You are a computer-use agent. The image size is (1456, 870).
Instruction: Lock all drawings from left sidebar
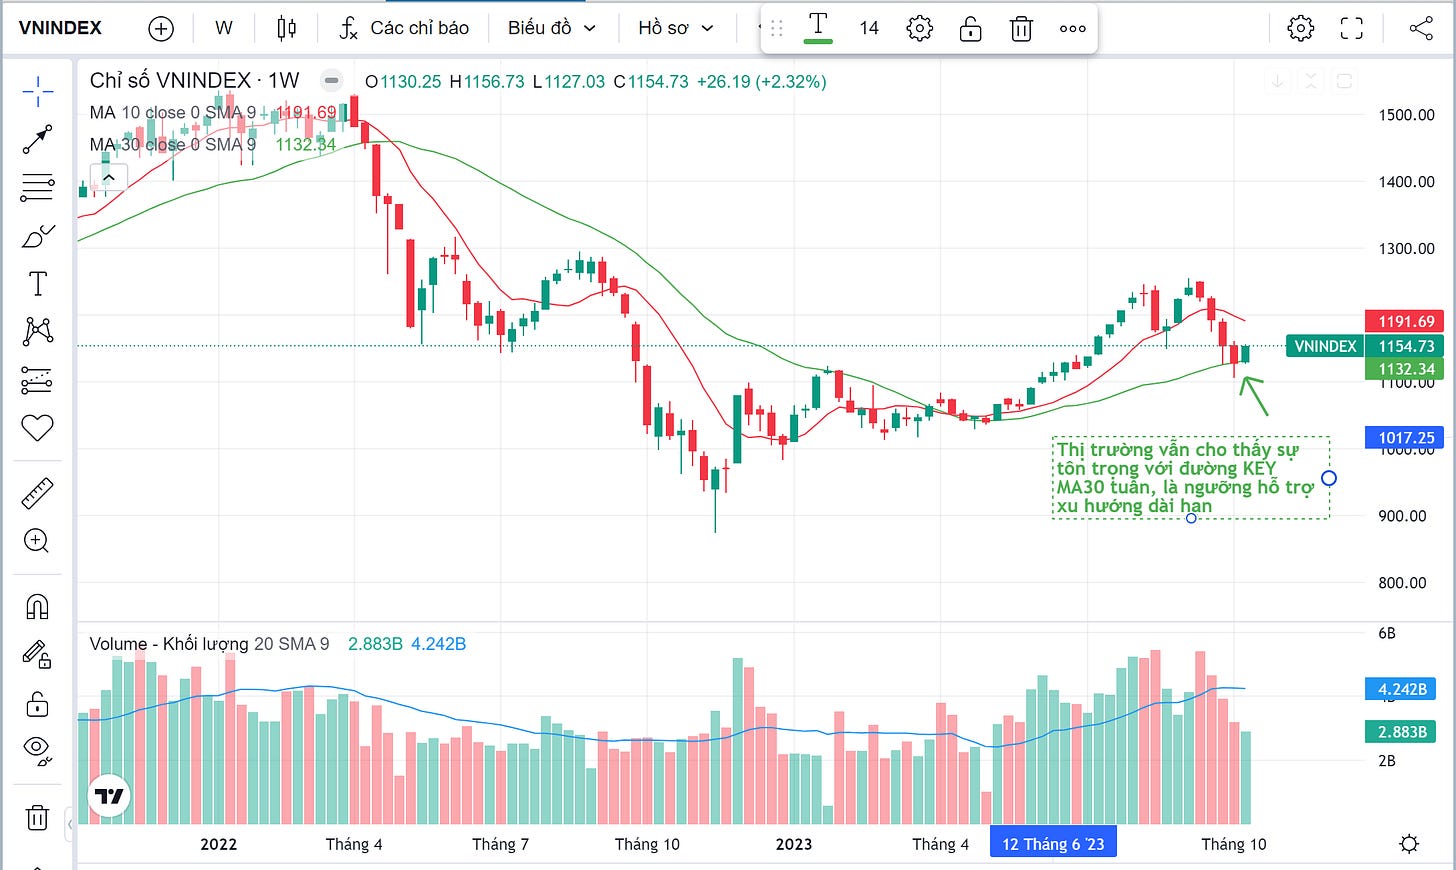(x=37, y=704)
